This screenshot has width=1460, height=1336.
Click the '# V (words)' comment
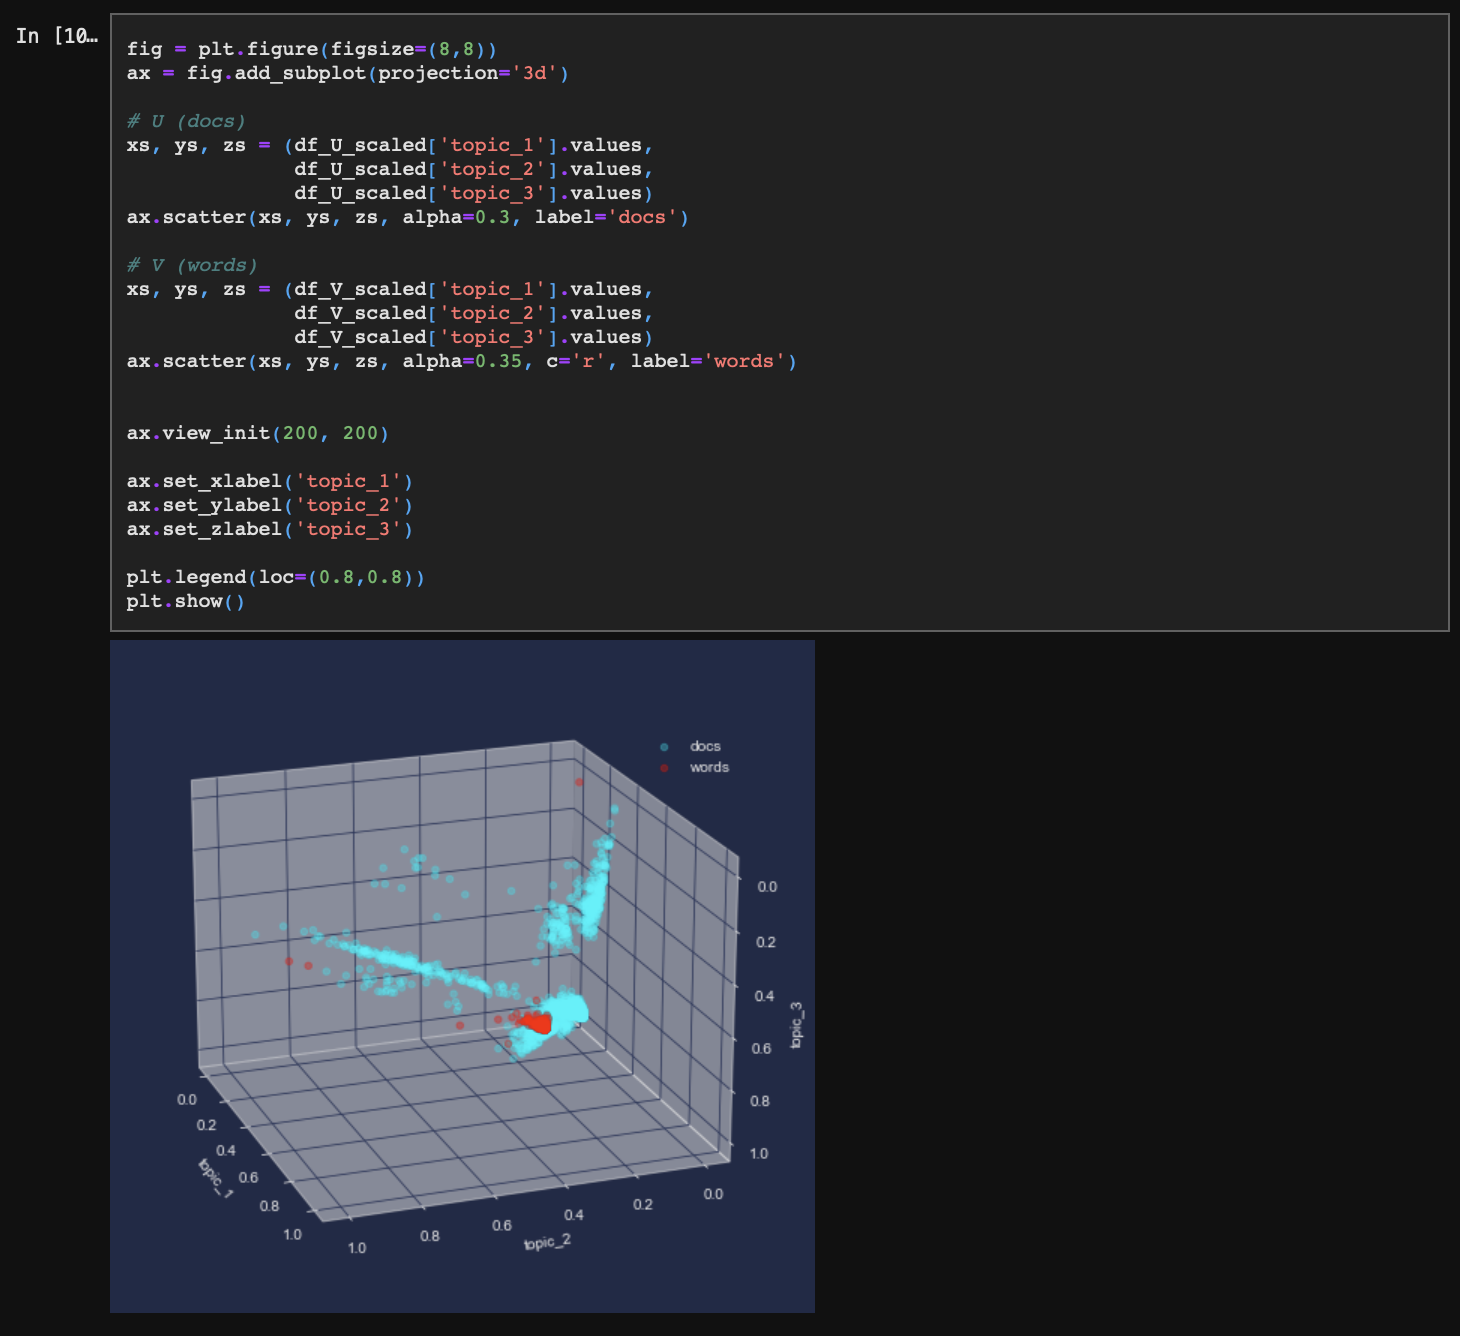(192, 265)
